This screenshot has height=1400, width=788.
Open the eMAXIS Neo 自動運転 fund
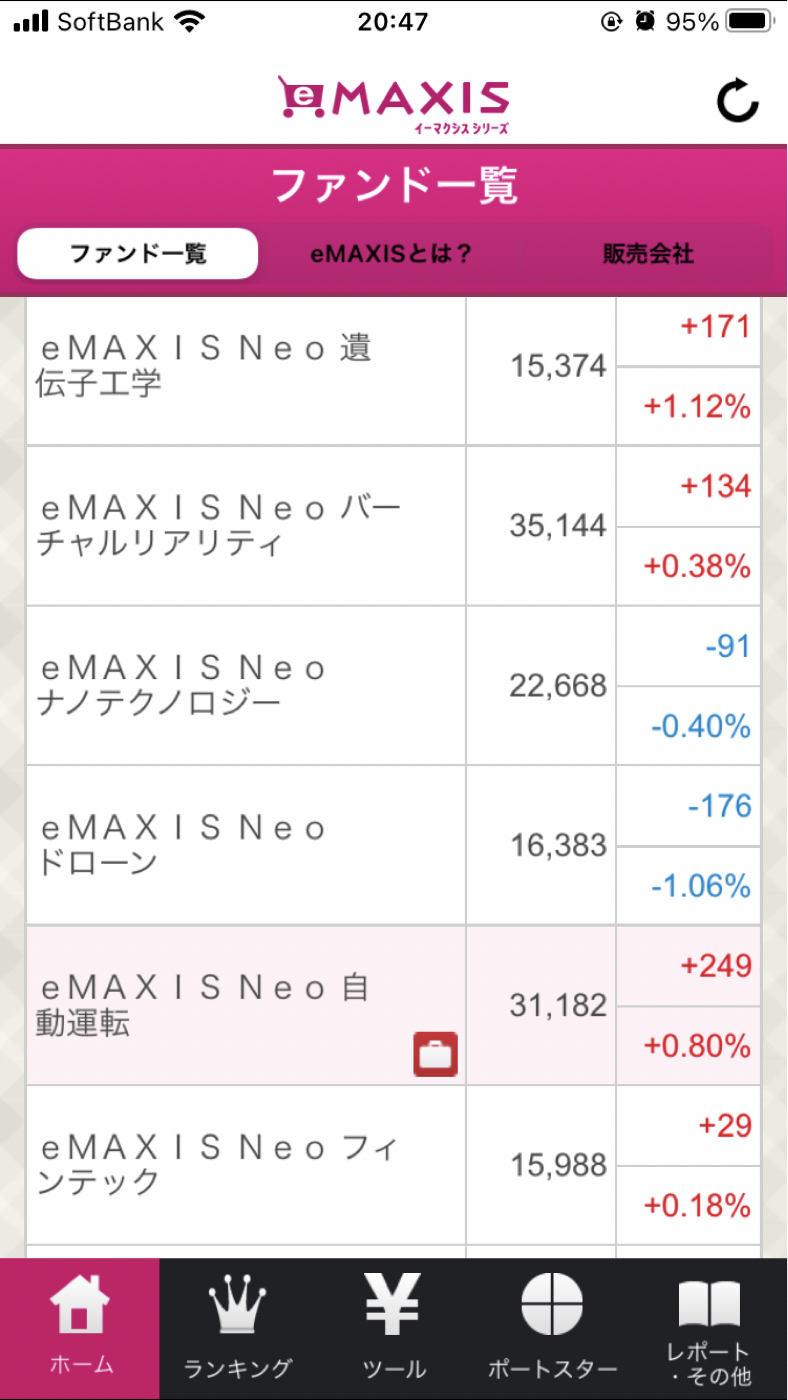pos(204,1006)
